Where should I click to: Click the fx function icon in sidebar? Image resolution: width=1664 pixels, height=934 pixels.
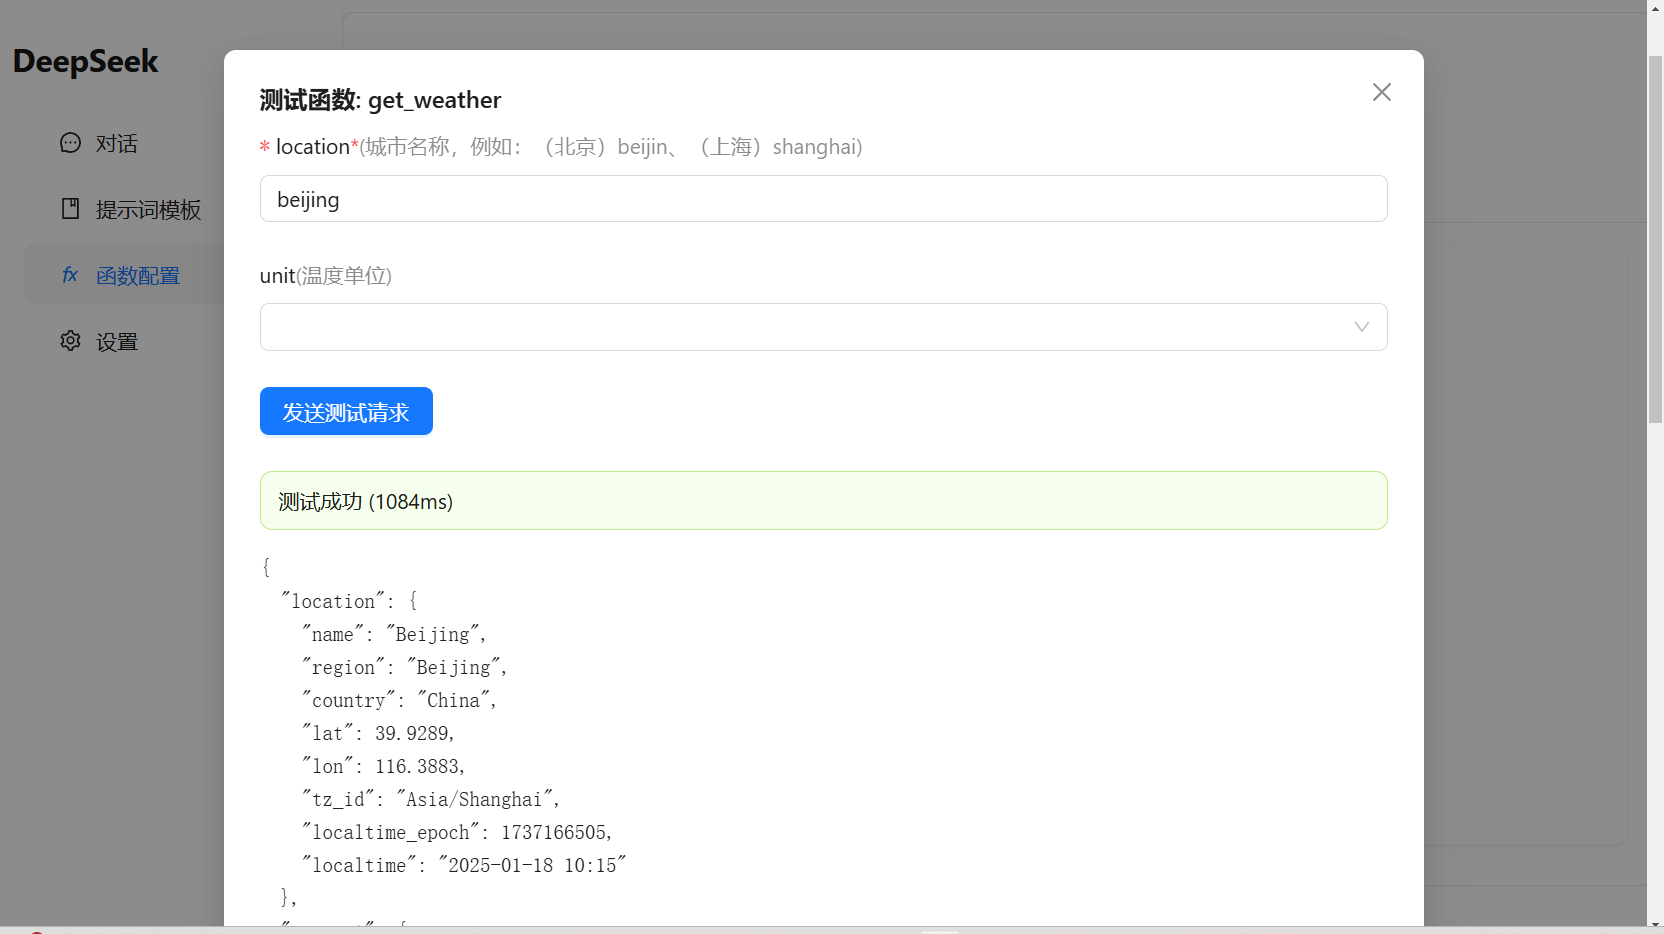pyautogui.click(x=70, y=275)
